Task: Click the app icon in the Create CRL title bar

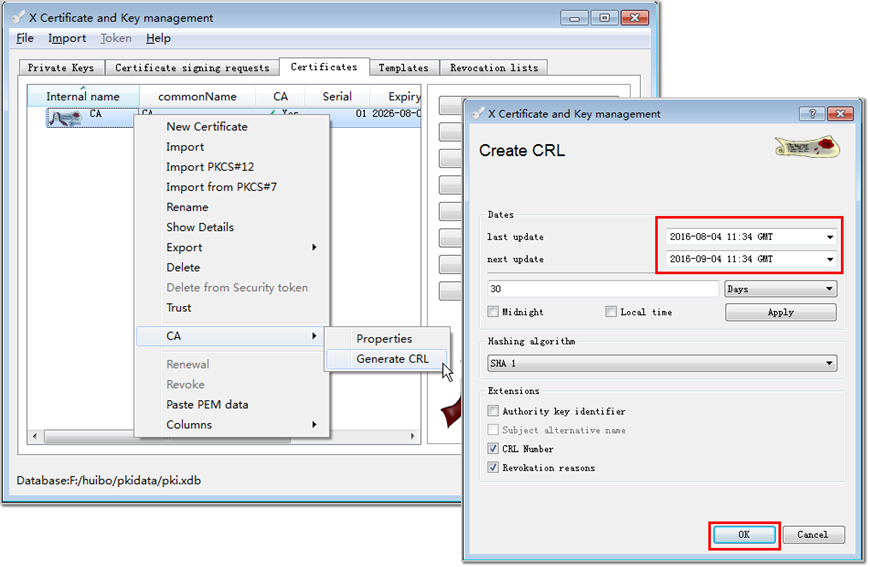Action: tap(478, 114)
